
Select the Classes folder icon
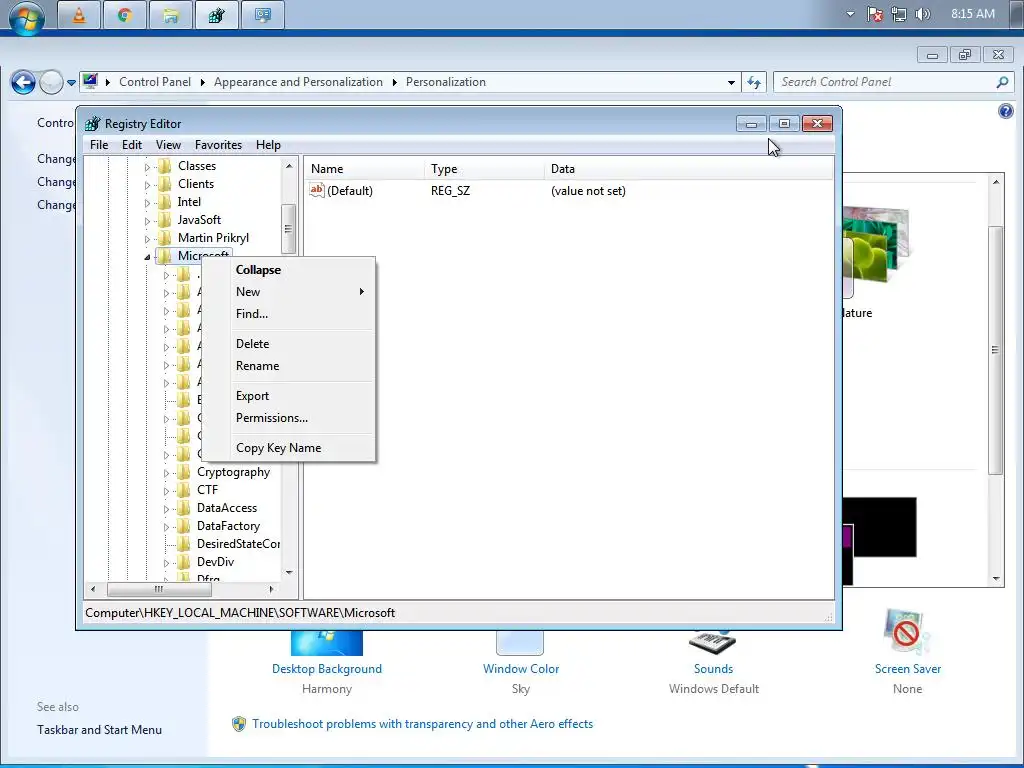click(x=165, y=166)
